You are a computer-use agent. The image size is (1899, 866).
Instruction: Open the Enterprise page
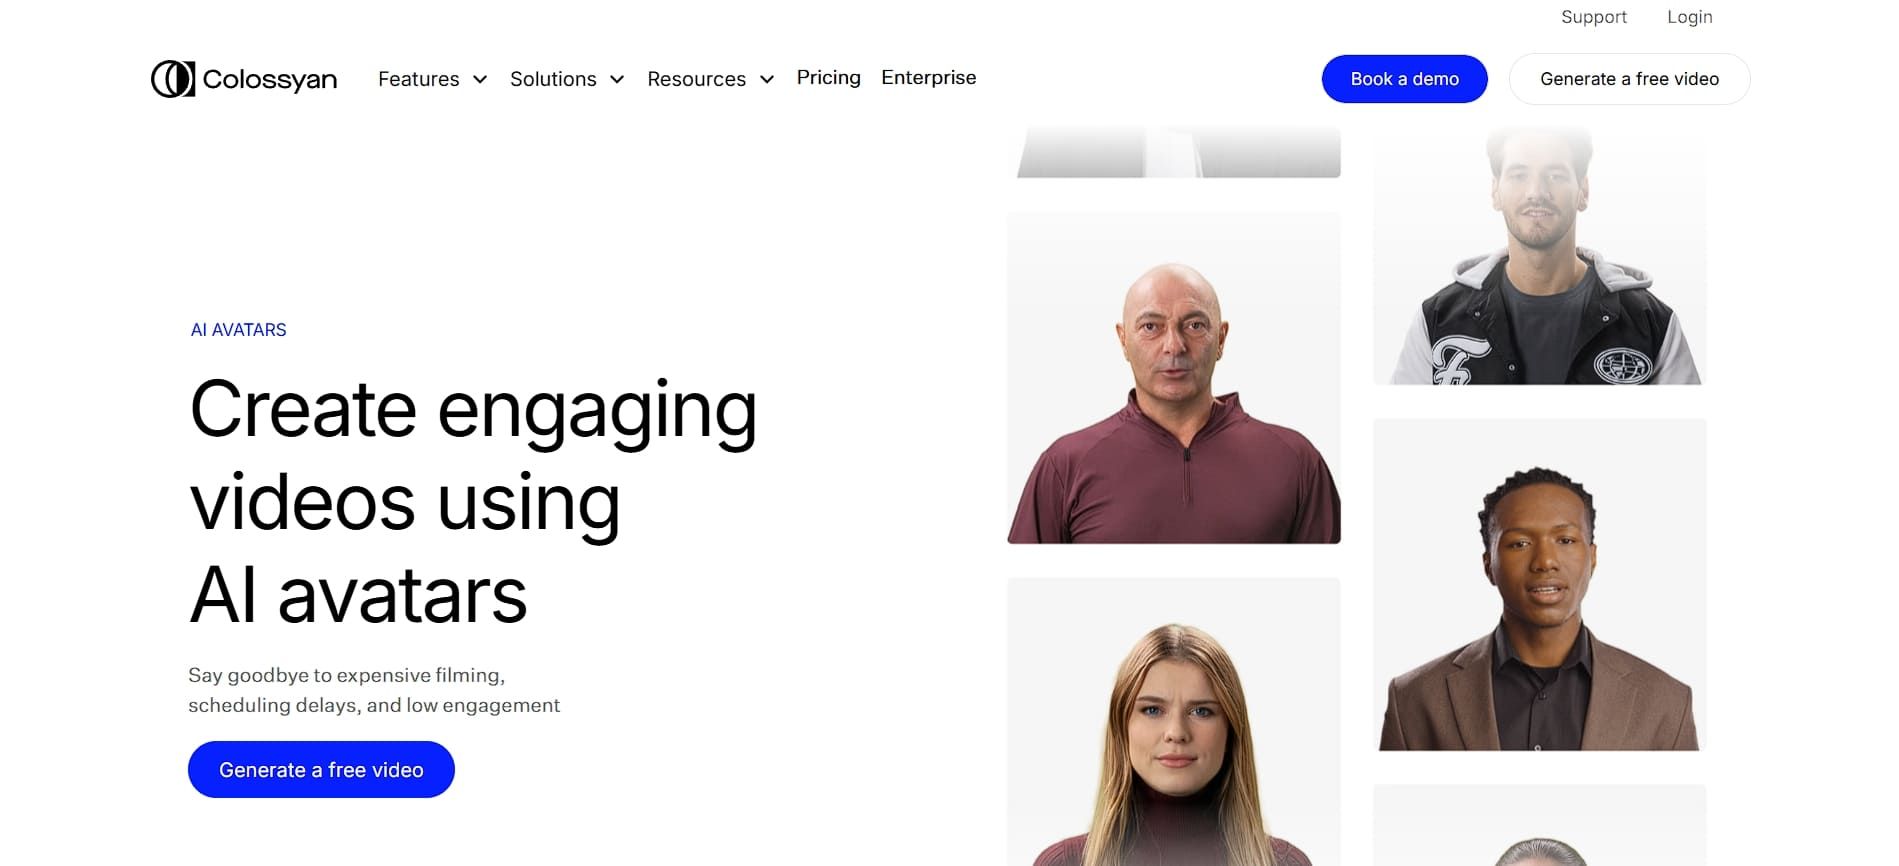(928, 78)
